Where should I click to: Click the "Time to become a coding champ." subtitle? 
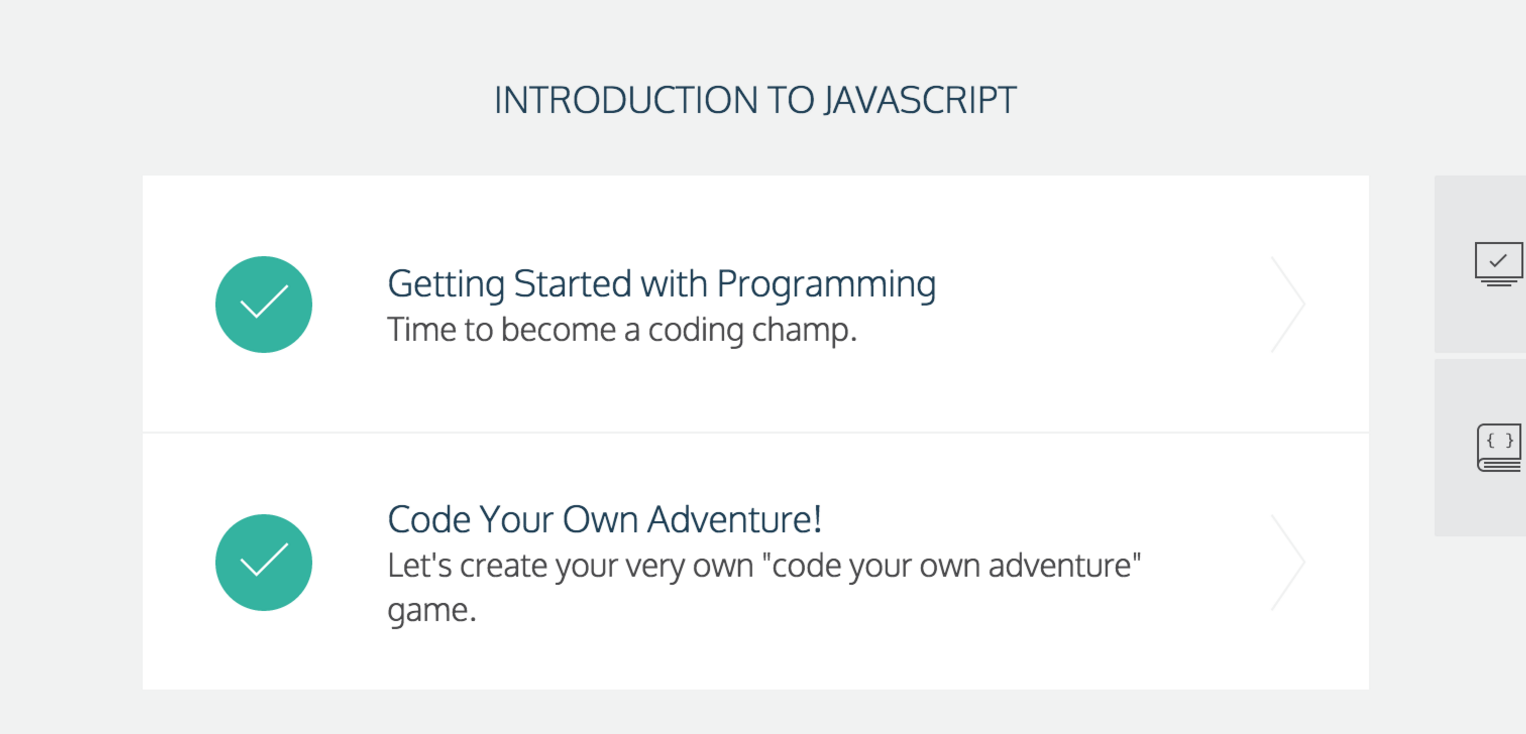622,330
